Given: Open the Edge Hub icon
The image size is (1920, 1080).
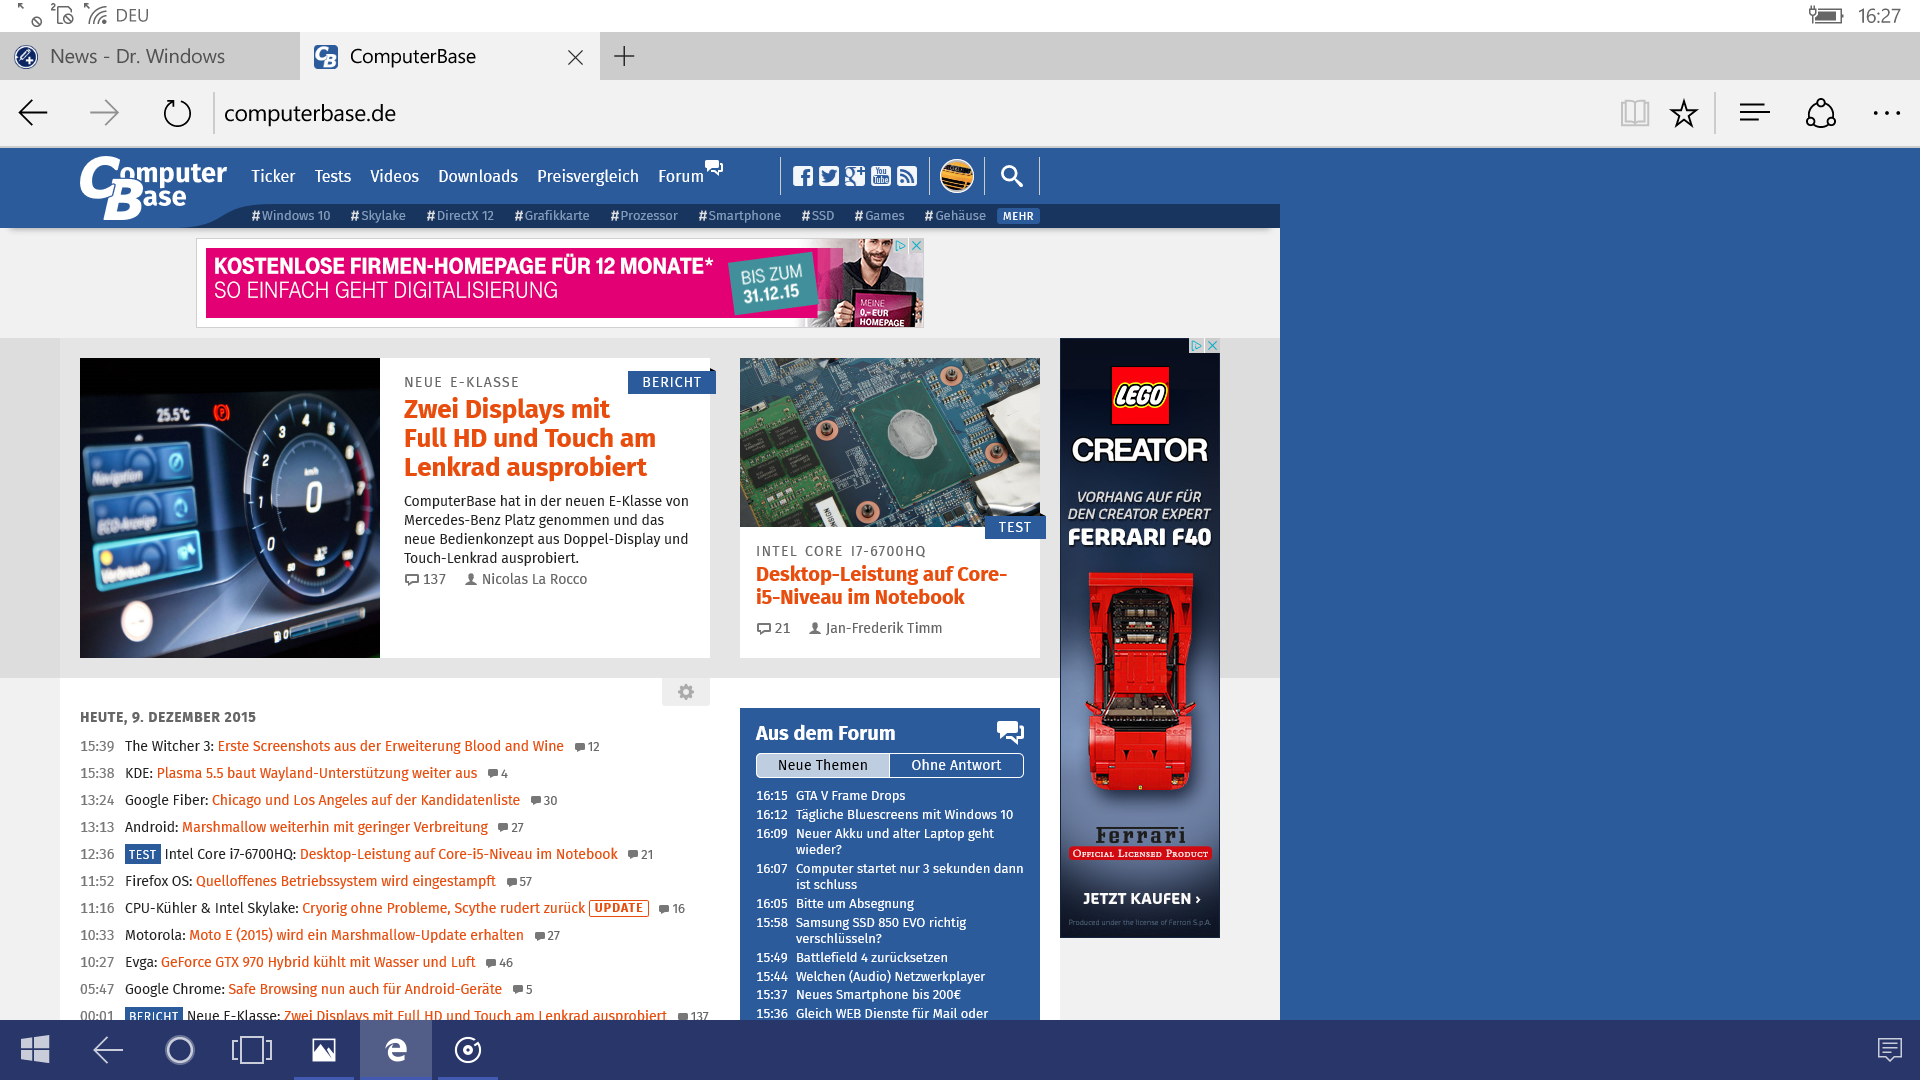Looking at the screenshot, I should point(1754,113).
